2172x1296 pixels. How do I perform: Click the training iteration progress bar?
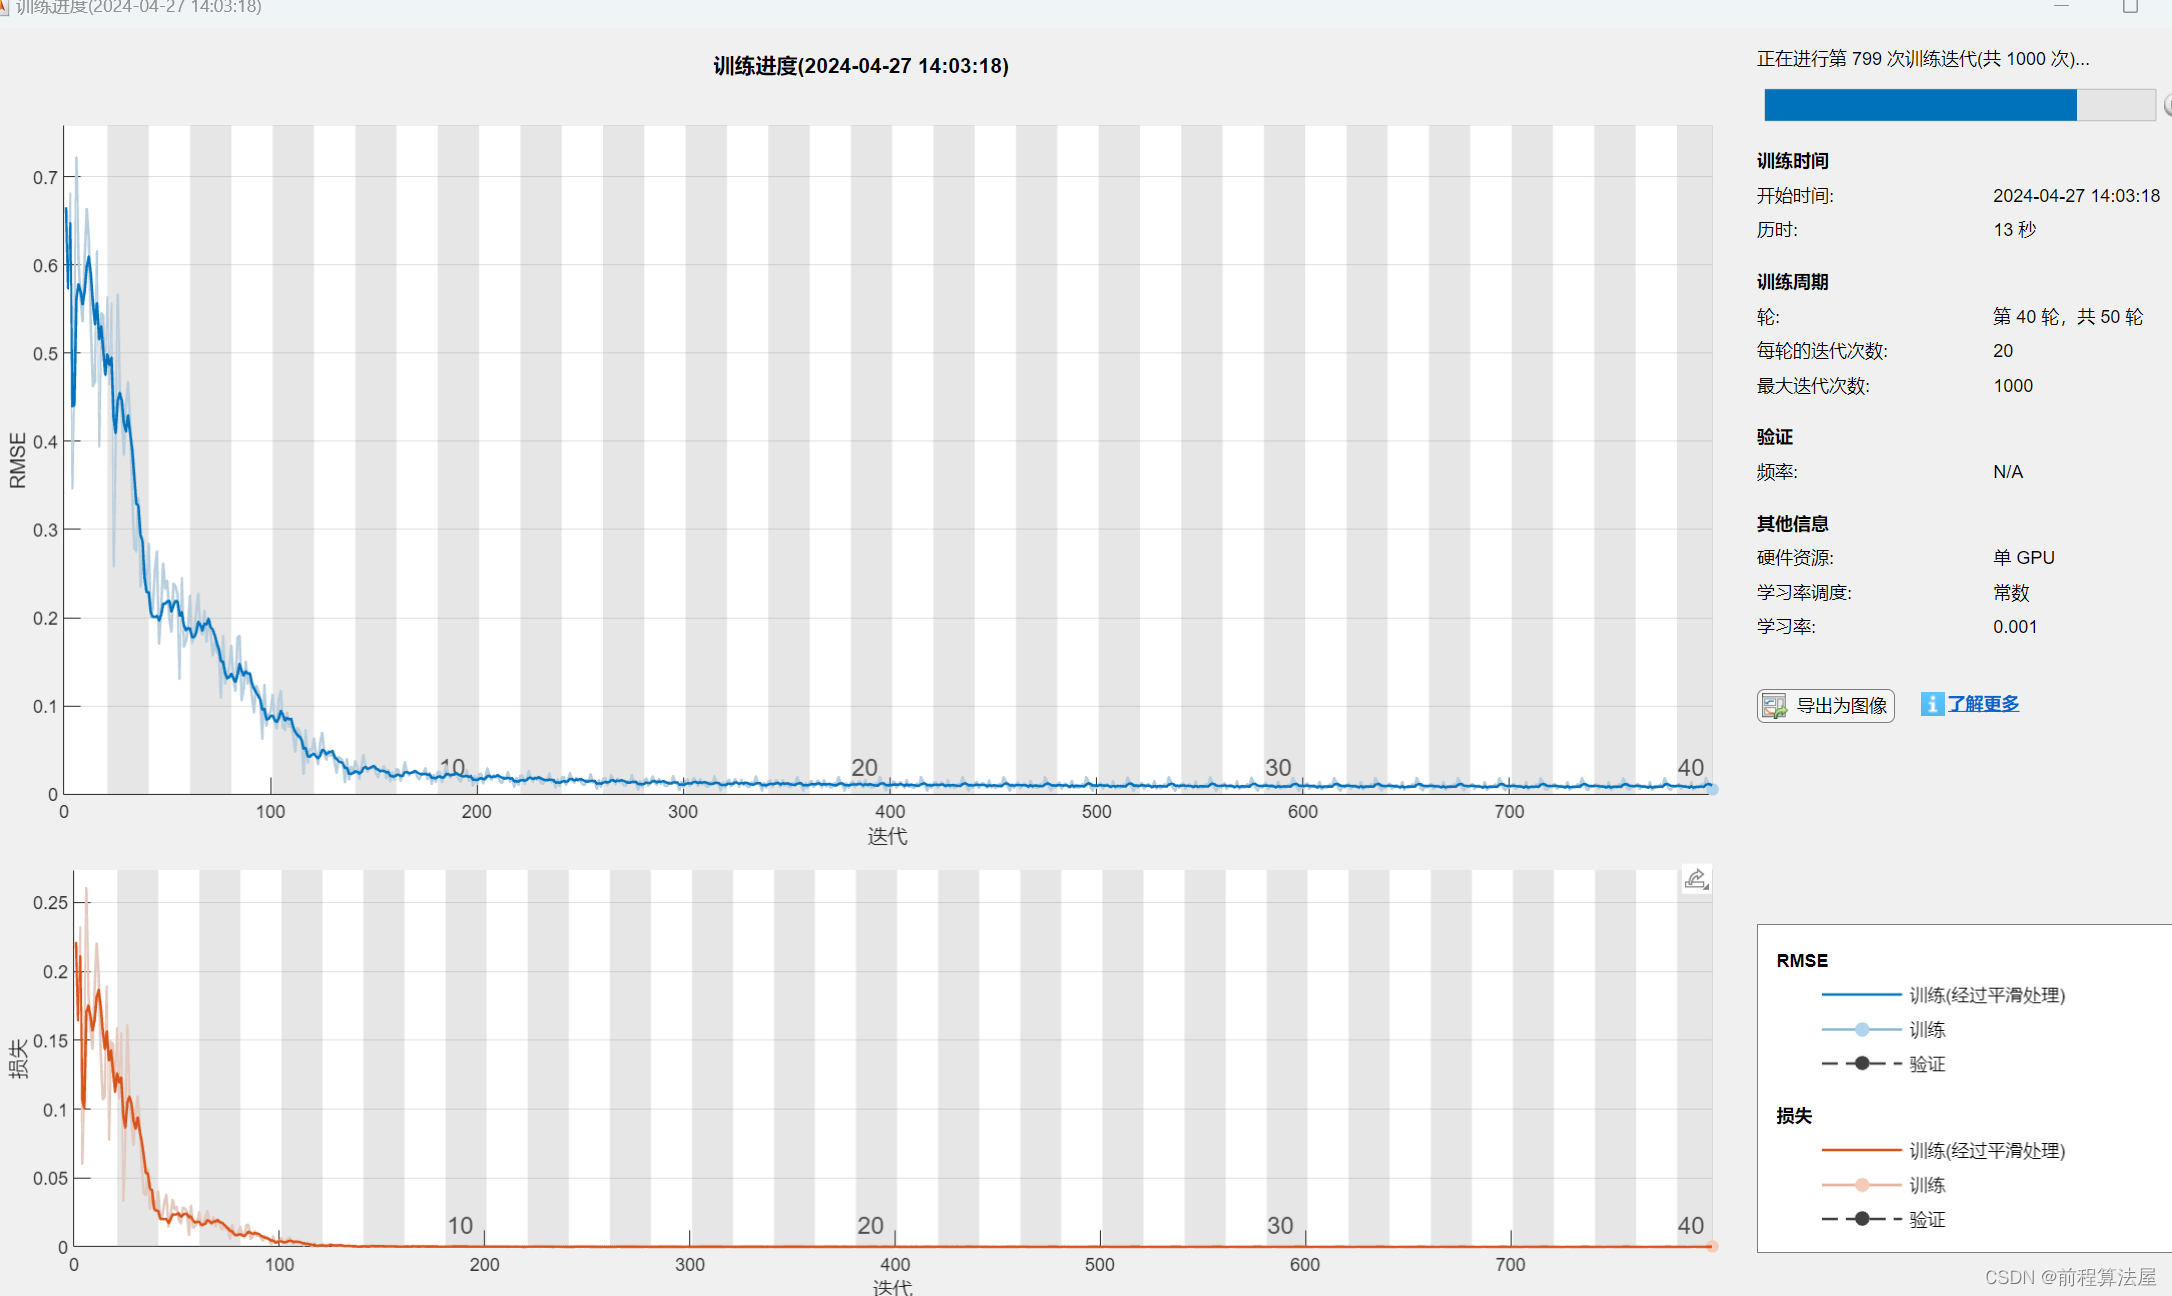click(x=1959, y=105)
